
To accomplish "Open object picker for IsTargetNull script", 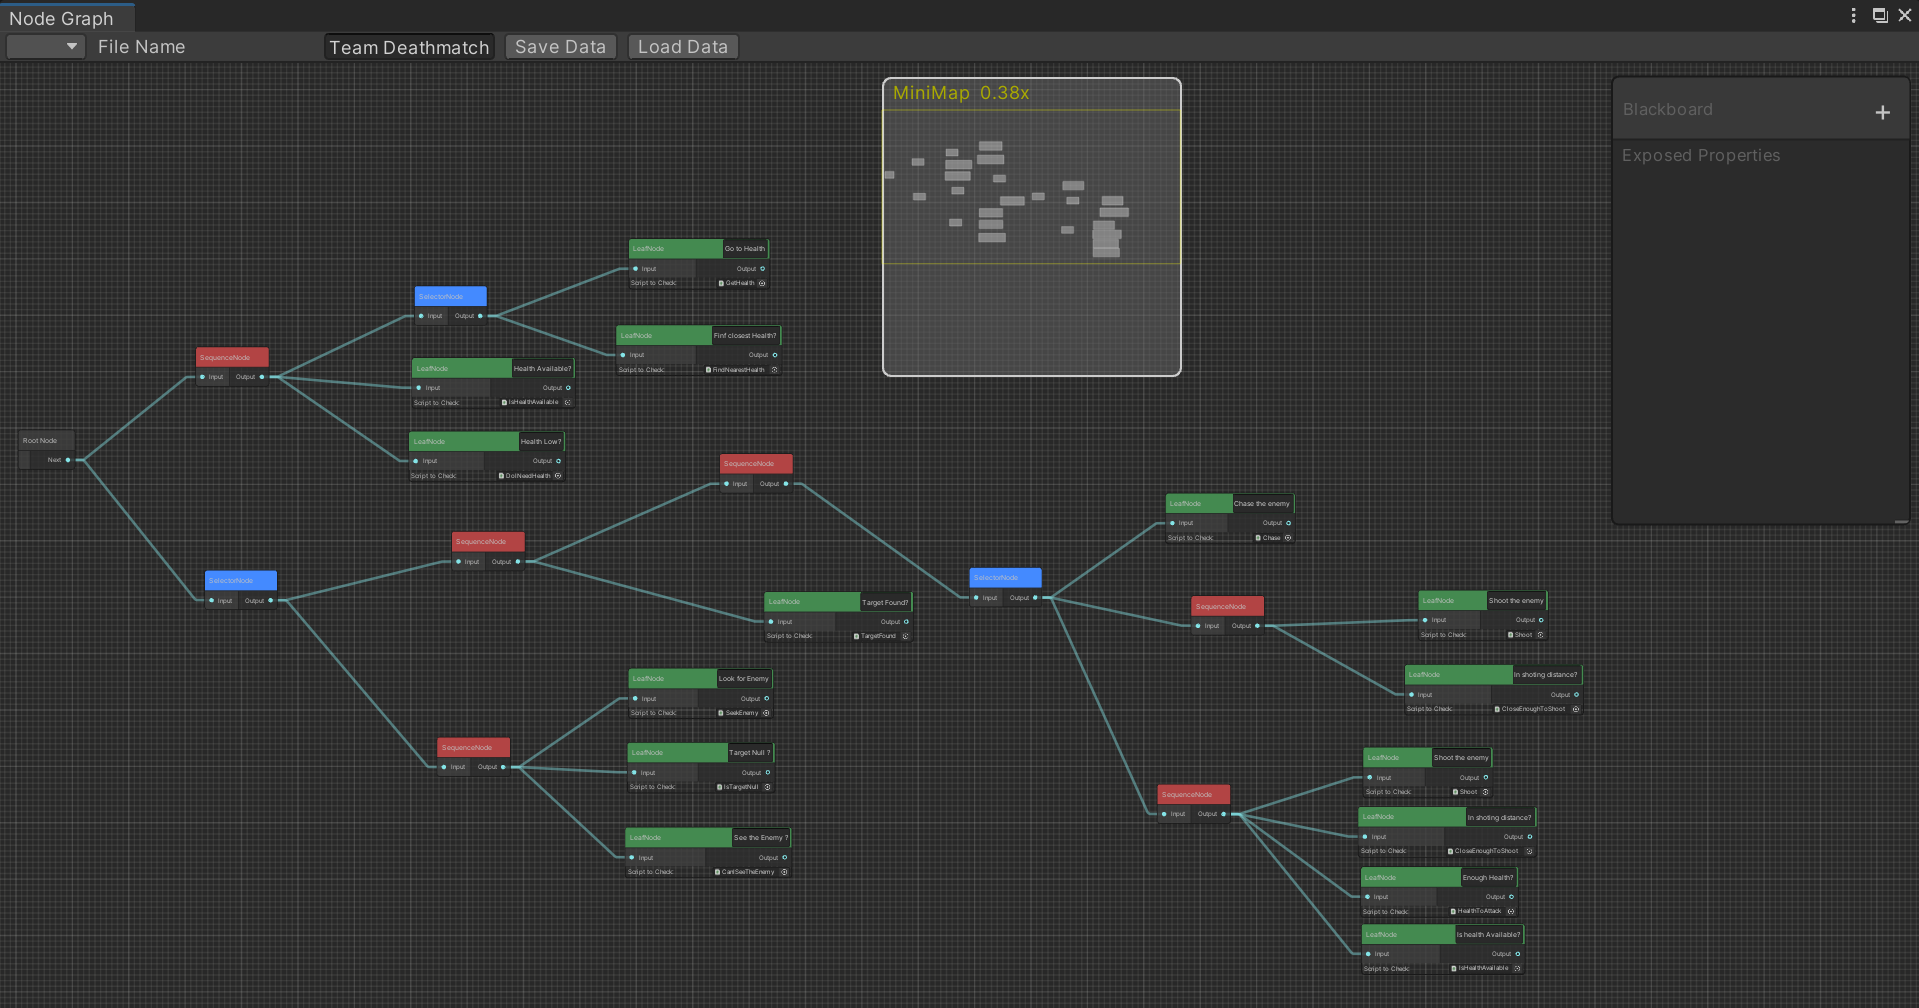I will 767,787.
